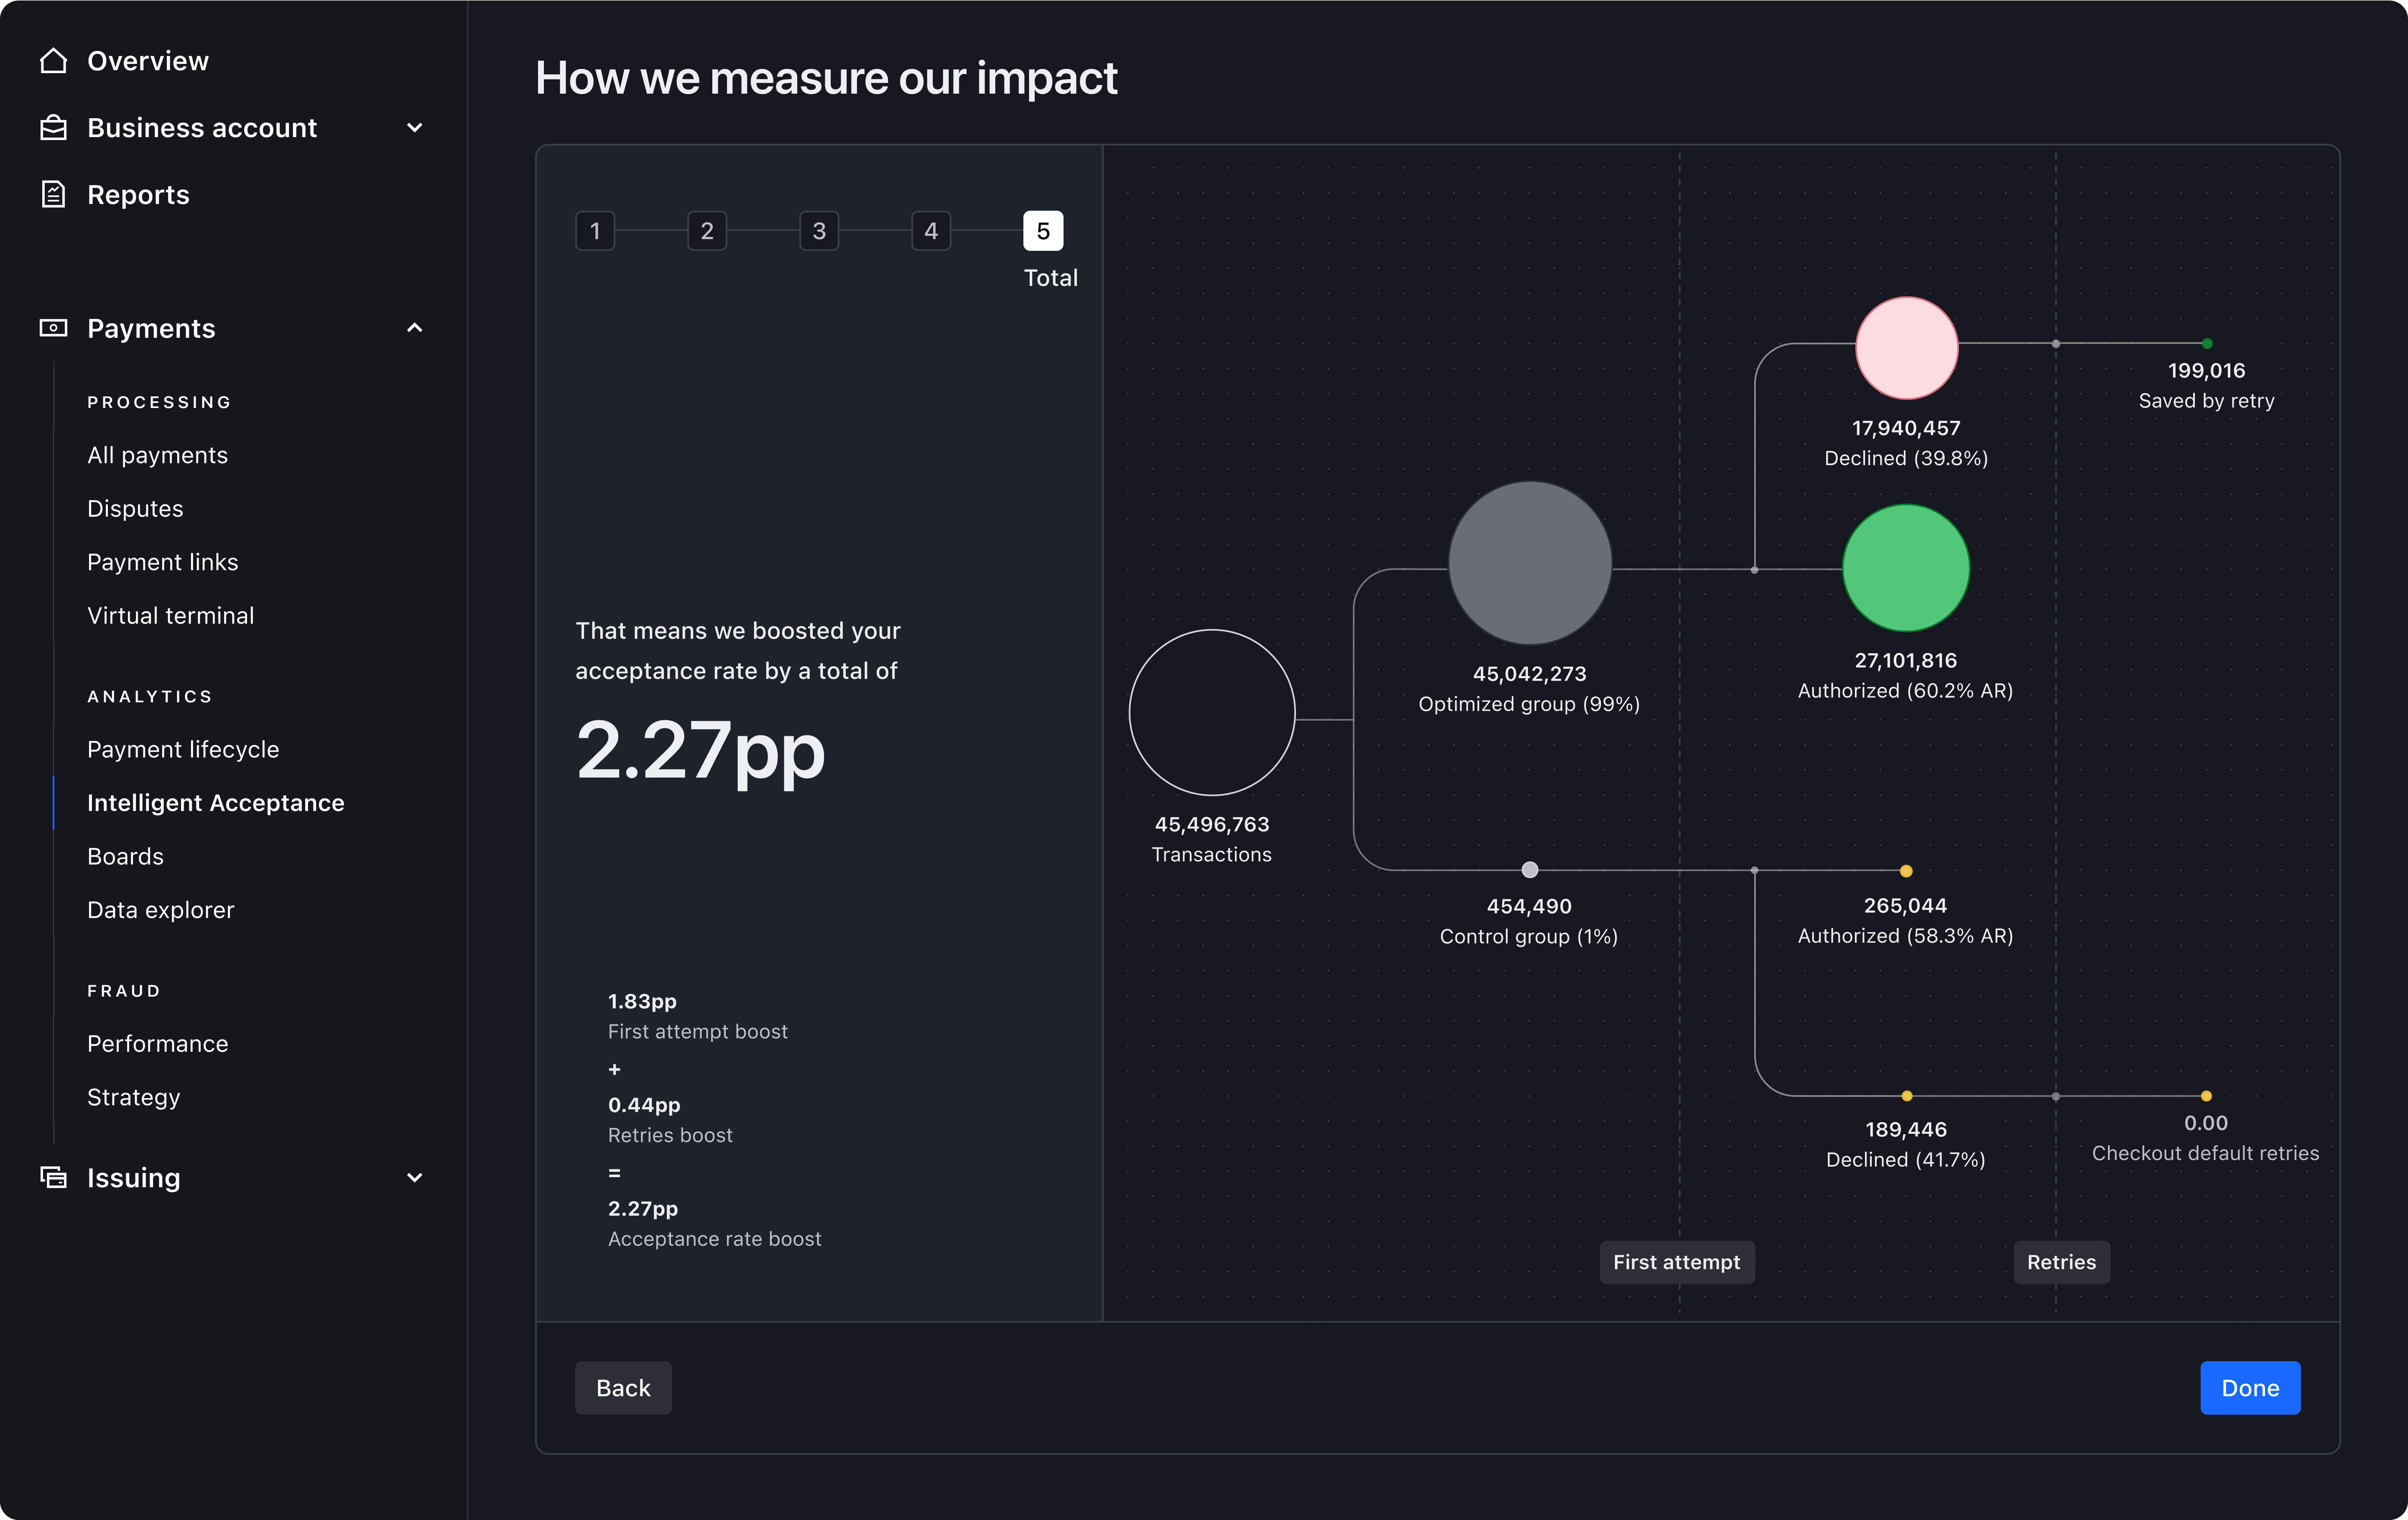Click the '17,940,457' declined value

coord(1906,428)
